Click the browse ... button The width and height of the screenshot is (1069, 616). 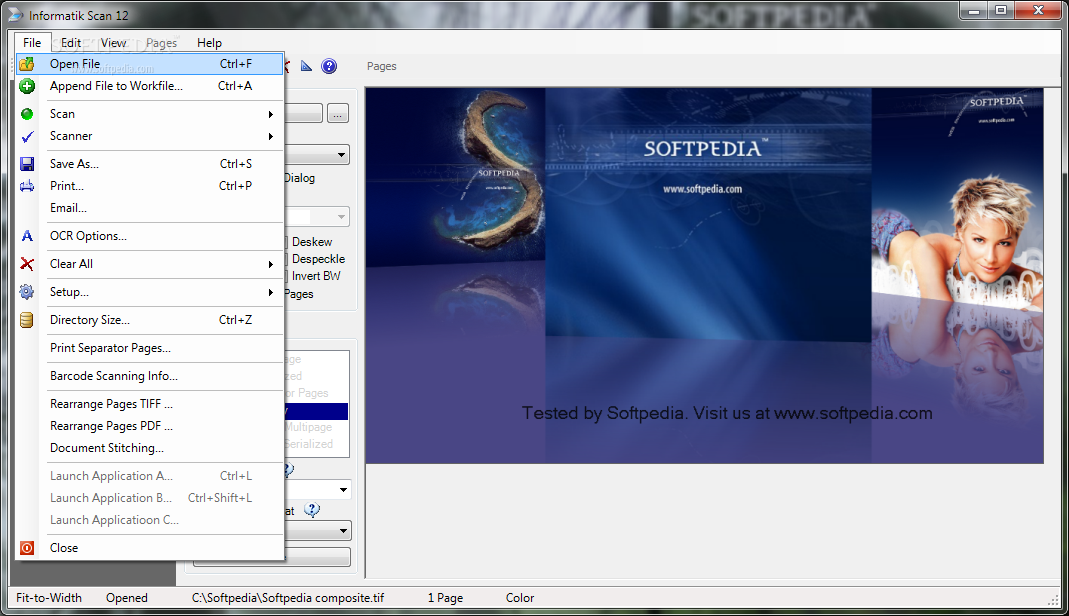(x=337, y=113)
